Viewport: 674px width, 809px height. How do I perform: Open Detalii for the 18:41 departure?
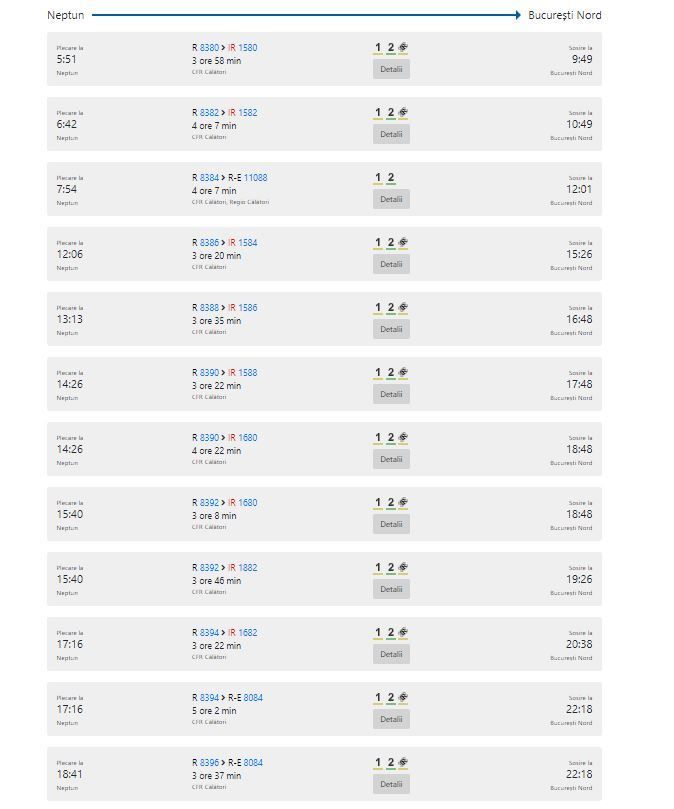coord(391,784)
